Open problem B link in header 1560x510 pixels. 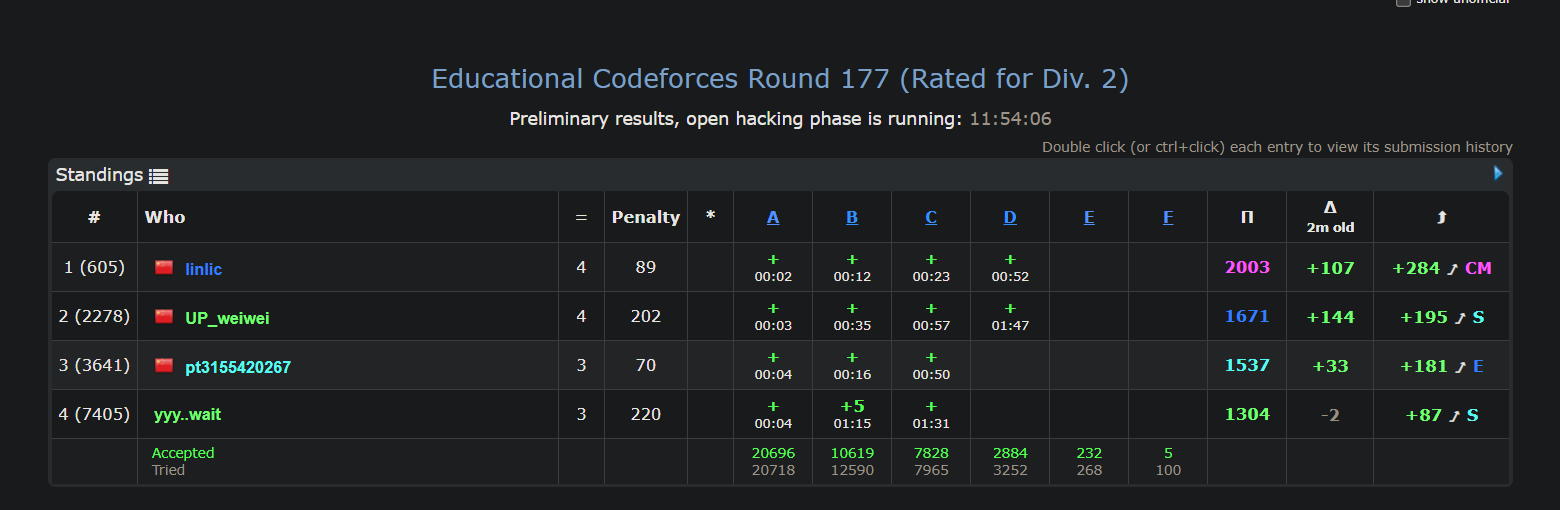point(852,217)
